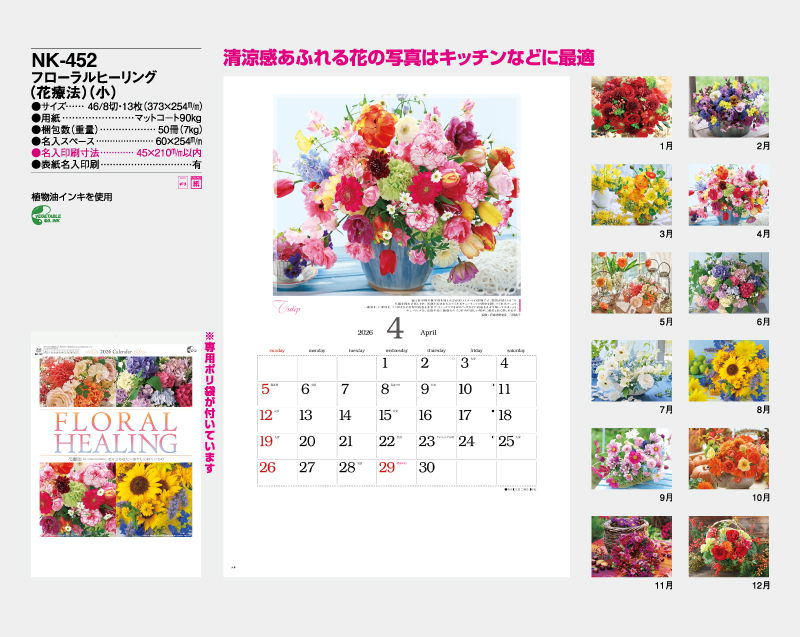Click the Vegetable Oil Ink logo
The height and width of the screenshot is (637, 800).
[46, 215]
